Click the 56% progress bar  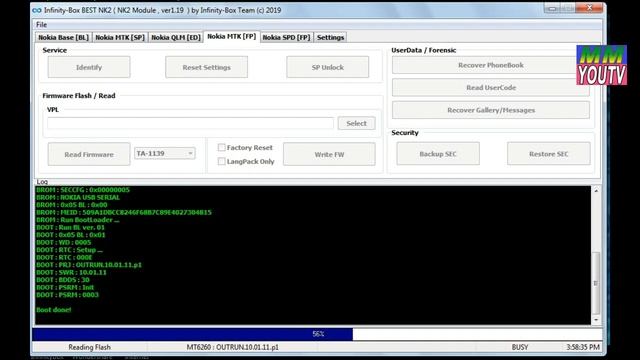(317, 334)
